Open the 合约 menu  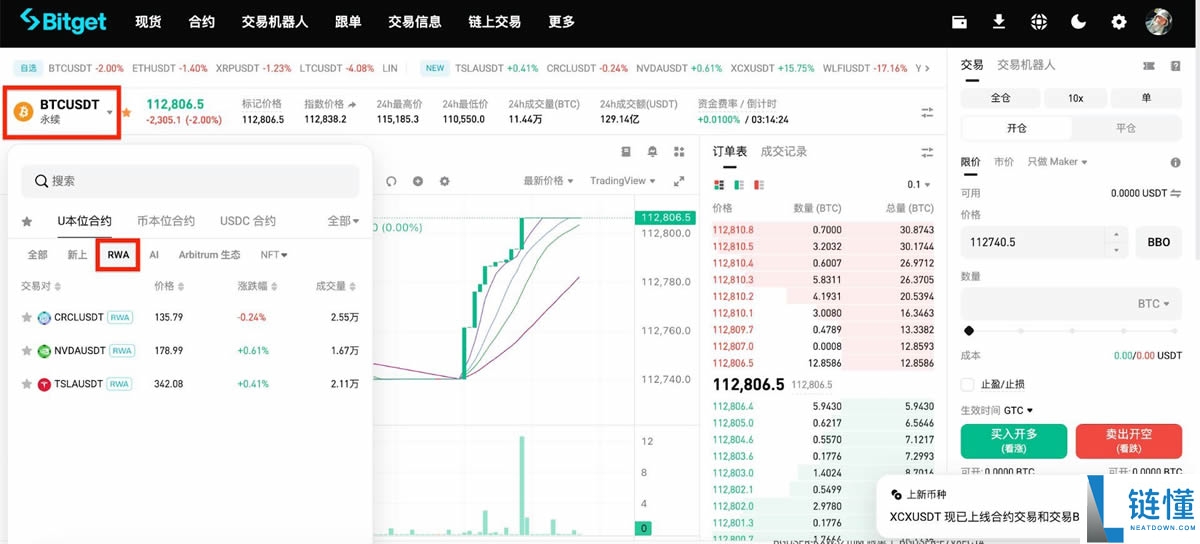(201, 22)
